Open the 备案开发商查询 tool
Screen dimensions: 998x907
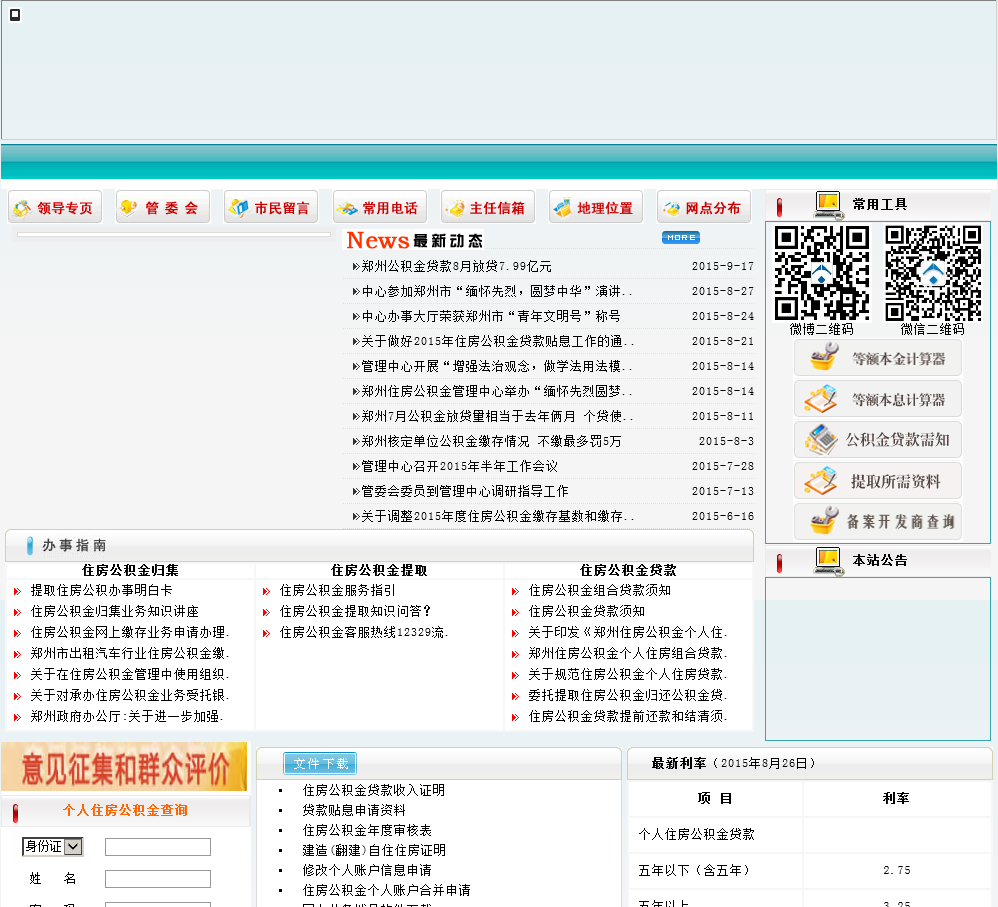877,522
